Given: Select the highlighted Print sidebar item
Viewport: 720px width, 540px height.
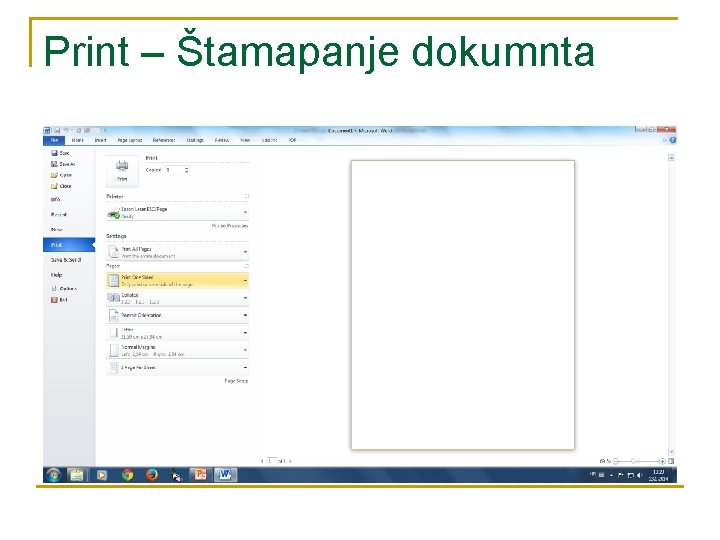Looking at the screenshot, I should [69, 245].
